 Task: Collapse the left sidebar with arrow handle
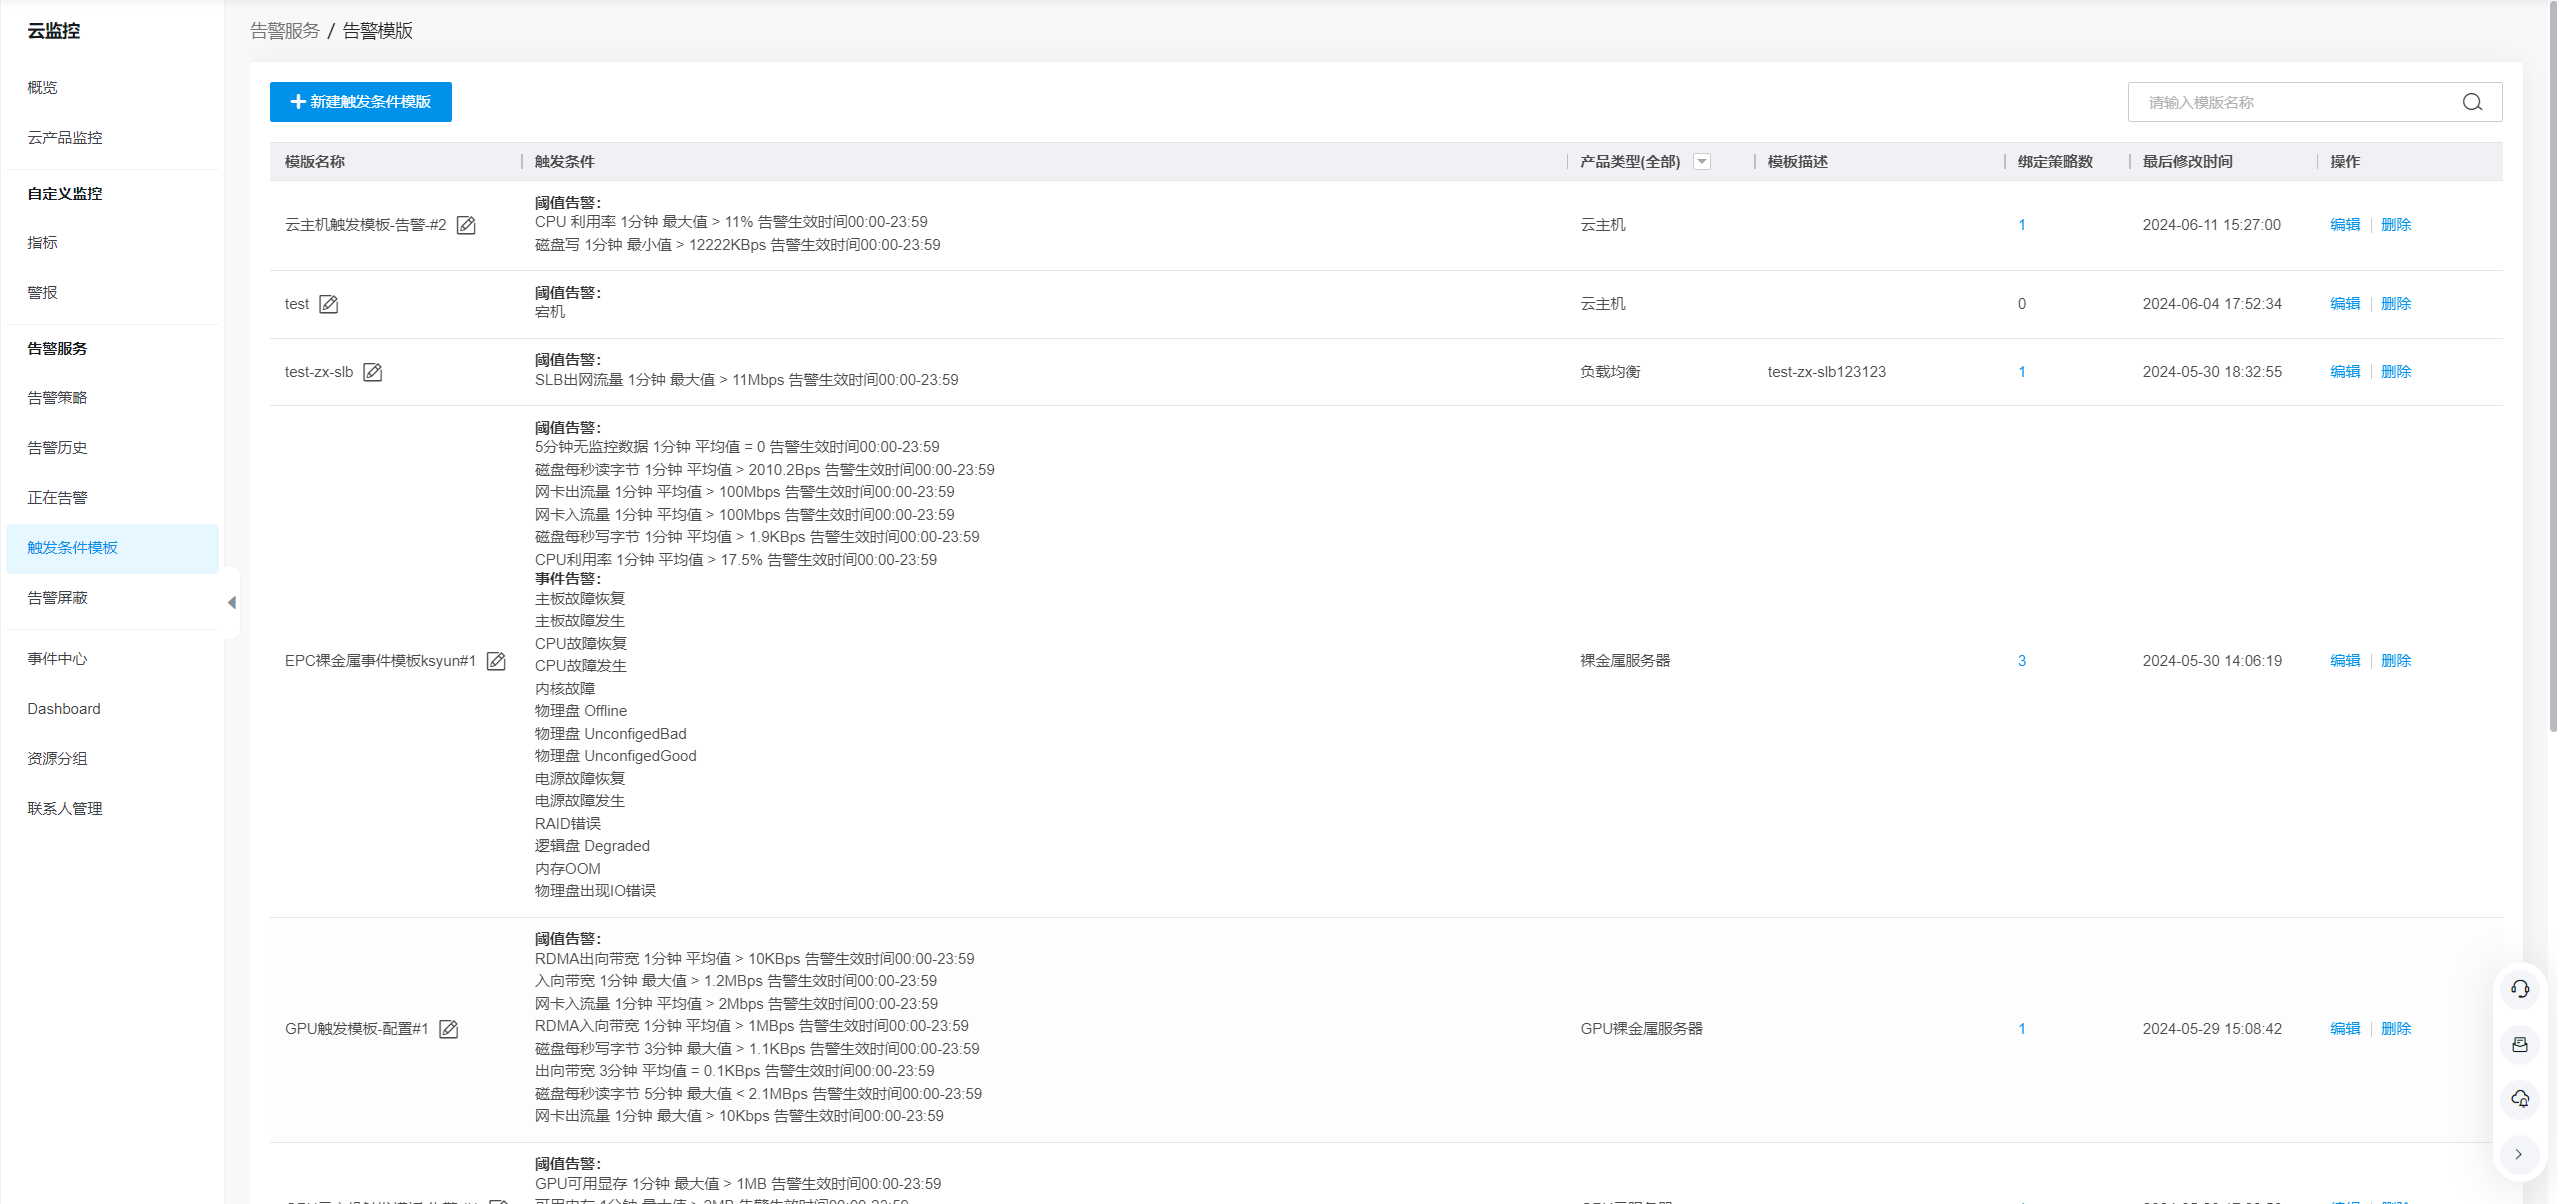tap(232, 602)
